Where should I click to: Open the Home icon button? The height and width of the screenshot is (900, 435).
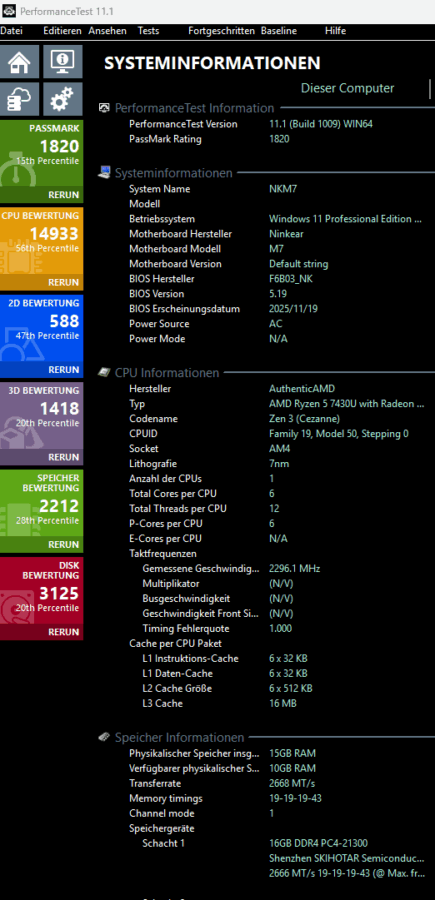[20, 61]
